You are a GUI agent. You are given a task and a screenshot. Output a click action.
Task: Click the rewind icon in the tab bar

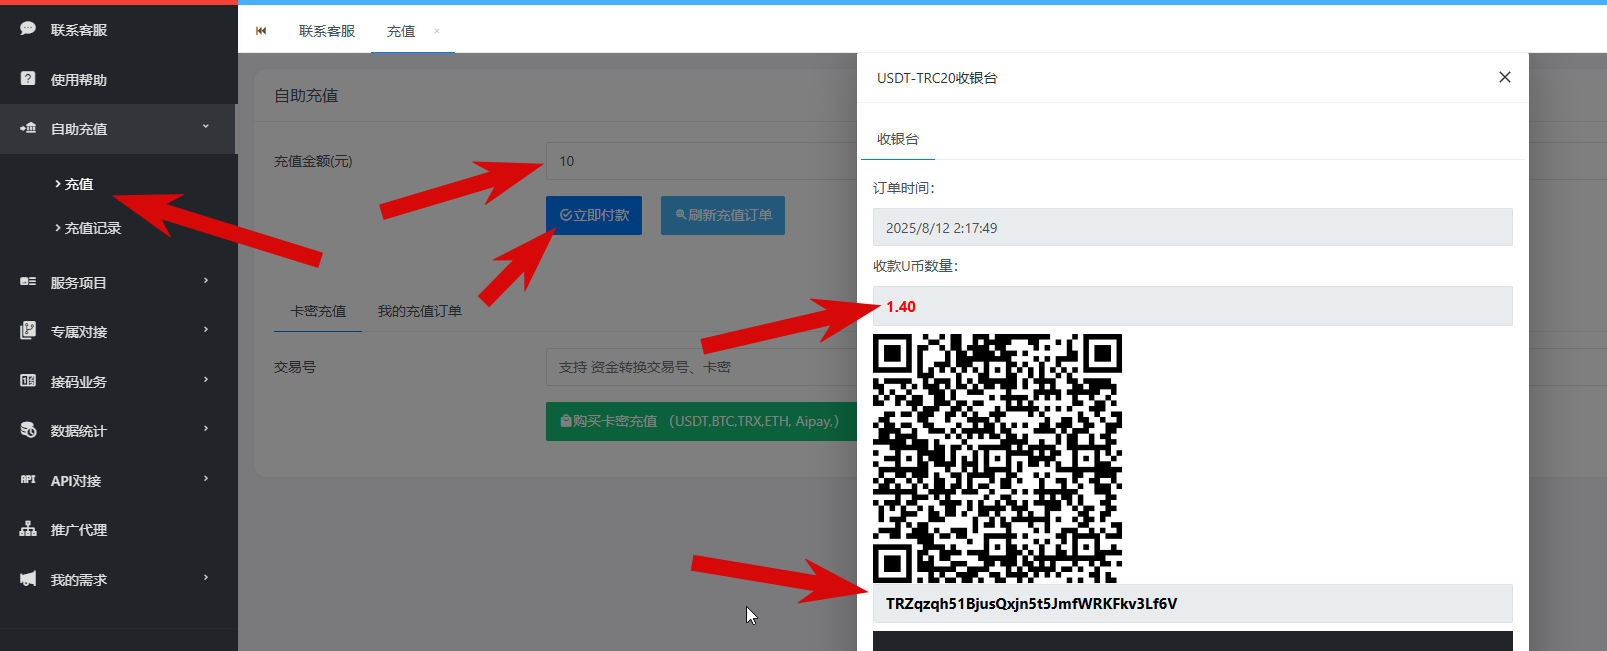click(x=261, y=31)
